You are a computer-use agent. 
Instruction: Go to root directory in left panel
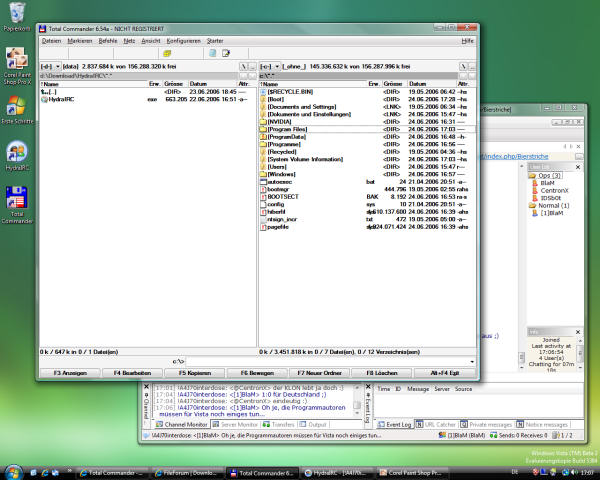[x=243, y=67]
